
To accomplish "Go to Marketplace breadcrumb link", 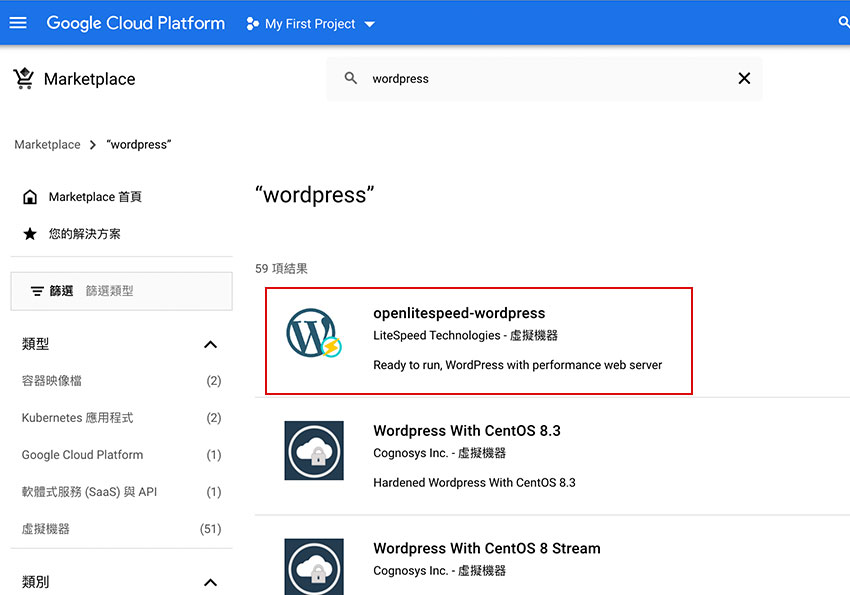I will click(47, 145).
